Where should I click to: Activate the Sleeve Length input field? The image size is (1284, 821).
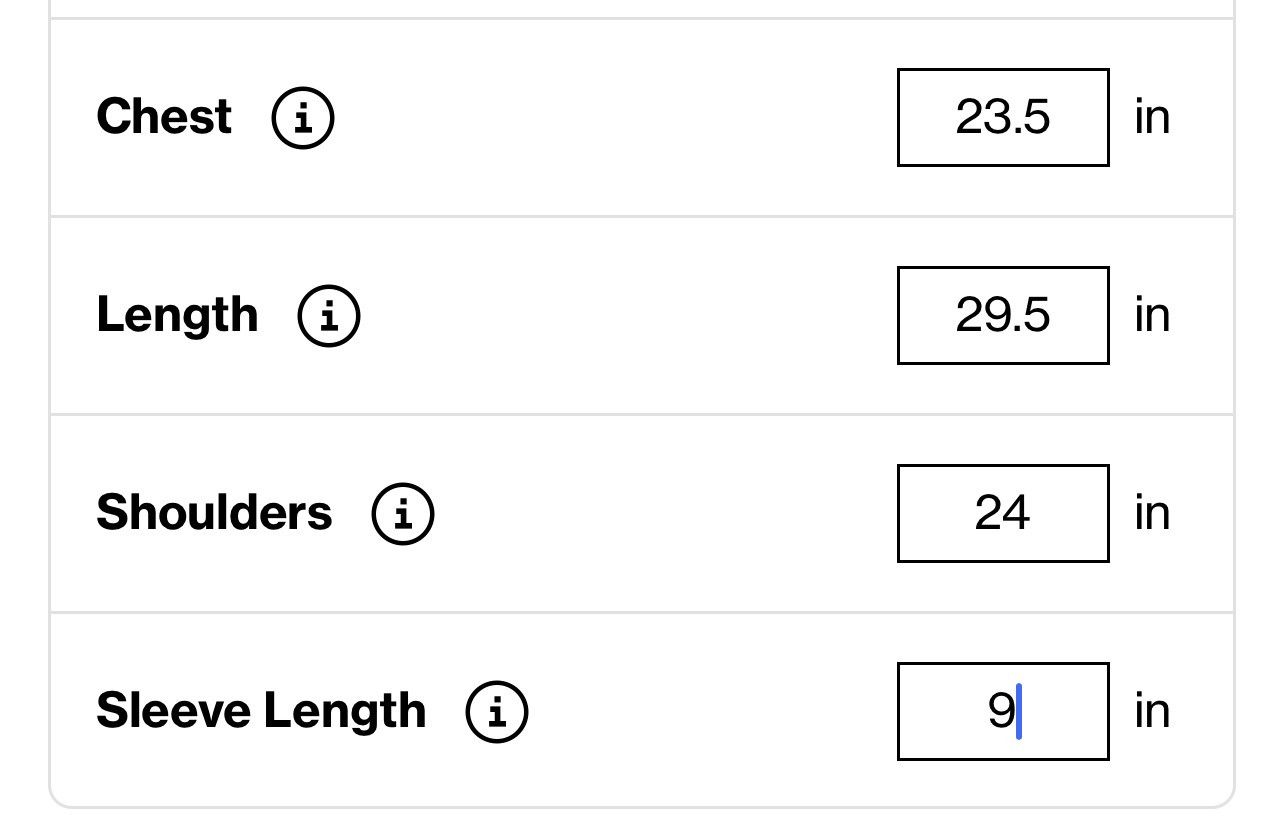pyautogui.click(x=1003, y=711)
